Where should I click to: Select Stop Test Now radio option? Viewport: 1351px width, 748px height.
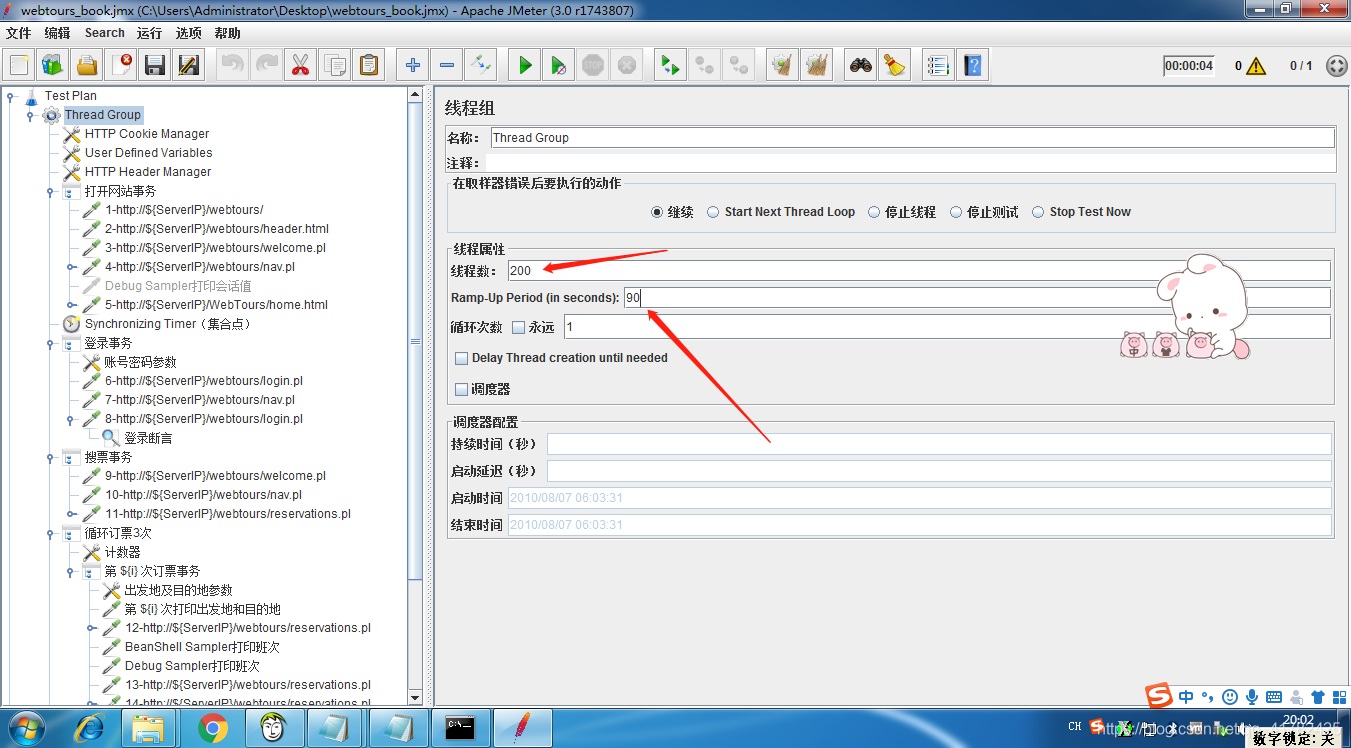tap(1038, 212)
